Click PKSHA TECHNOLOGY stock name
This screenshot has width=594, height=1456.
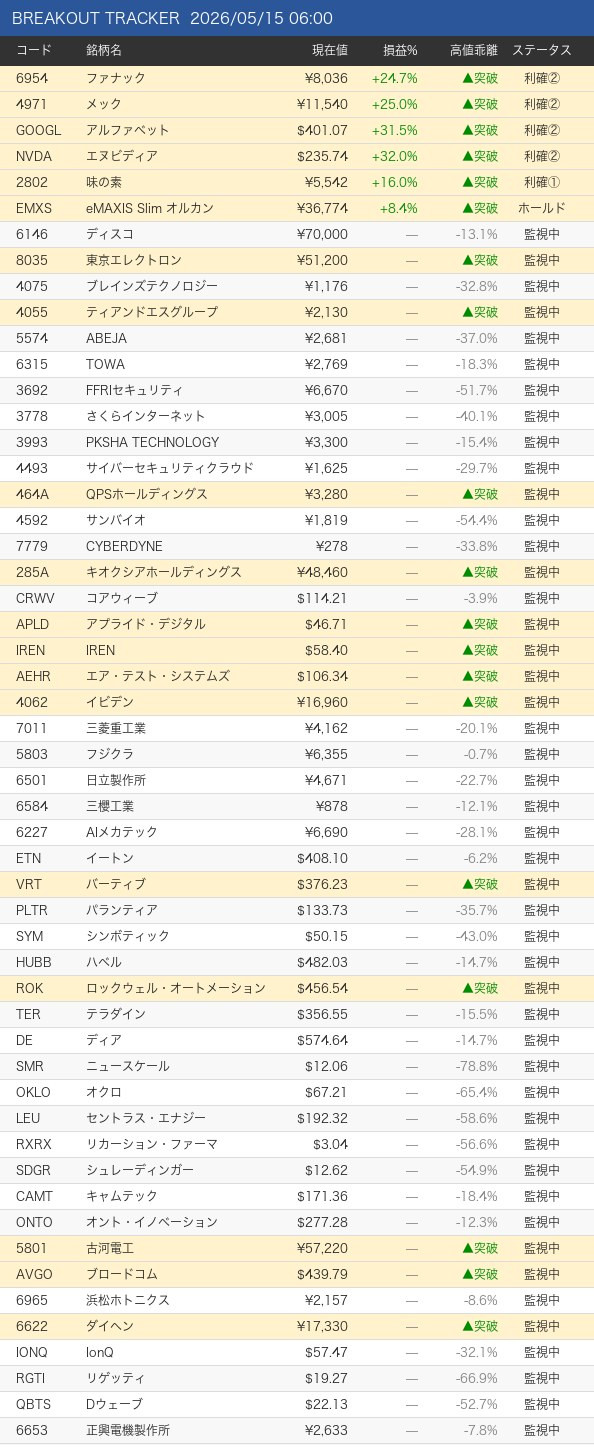152,442
